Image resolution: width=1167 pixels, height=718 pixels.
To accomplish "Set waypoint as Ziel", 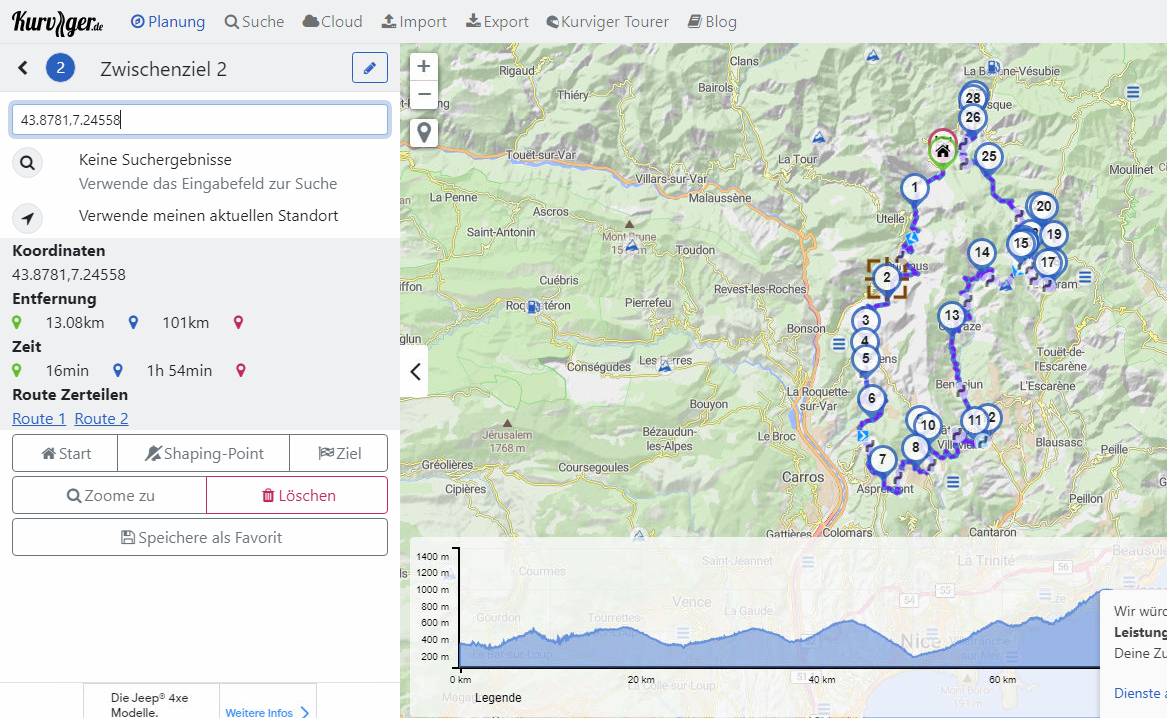I will 338,453.
